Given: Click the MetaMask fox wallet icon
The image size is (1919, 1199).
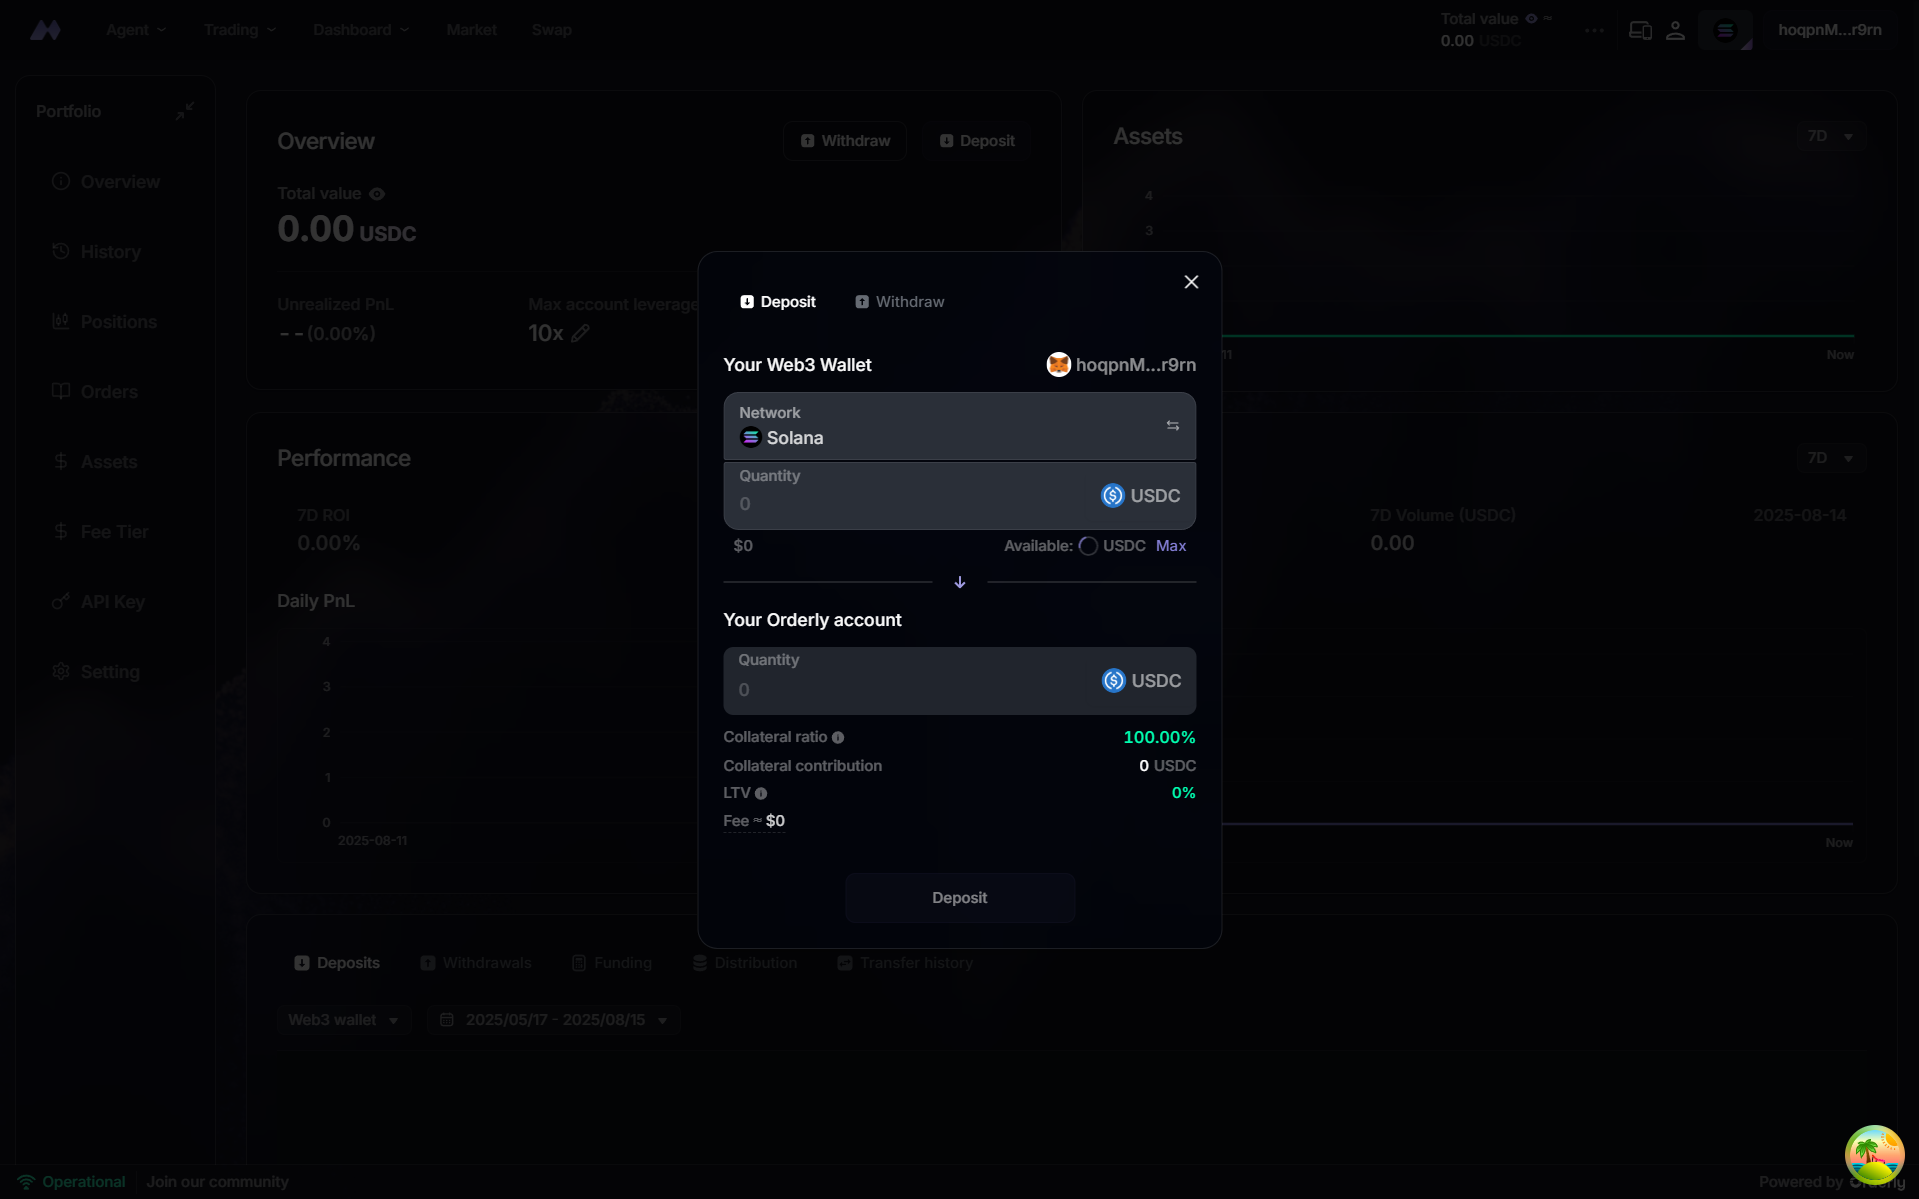Looking at the screenshot, I should (1058, 365).
